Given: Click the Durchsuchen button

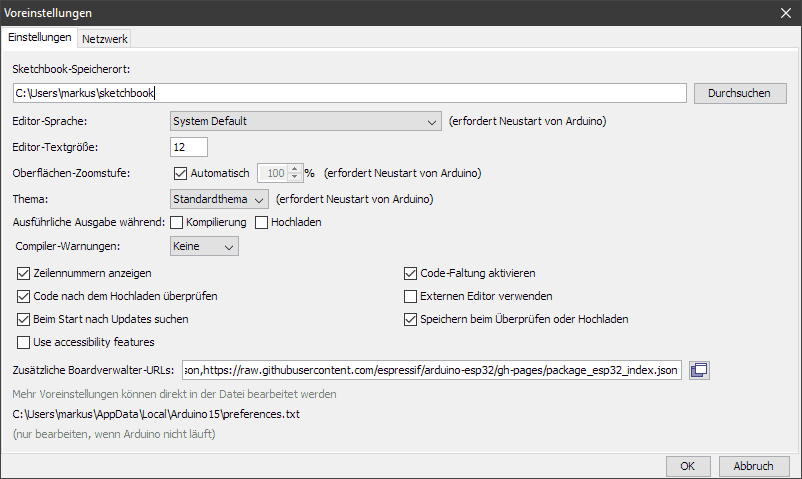Looking at the screenshot, I should (x=740, y=93).
